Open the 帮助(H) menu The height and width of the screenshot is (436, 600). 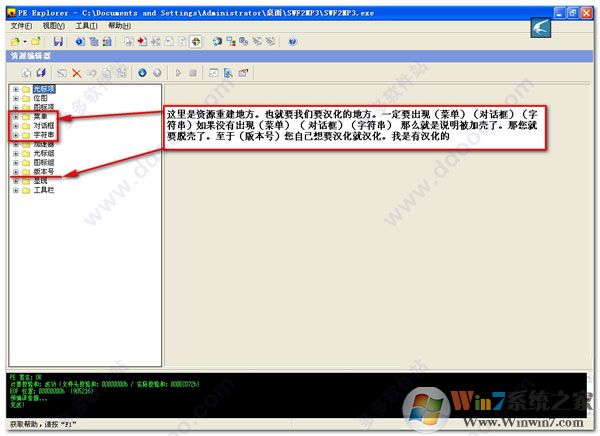[118, 25]
